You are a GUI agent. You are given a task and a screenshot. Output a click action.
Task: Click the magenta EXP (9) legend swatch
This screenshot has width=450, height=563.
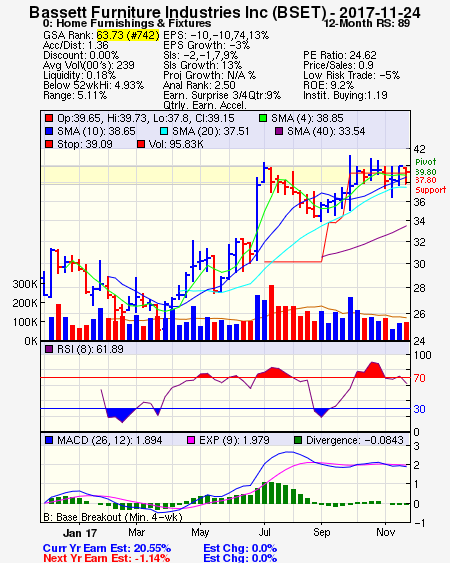(191, 440)
